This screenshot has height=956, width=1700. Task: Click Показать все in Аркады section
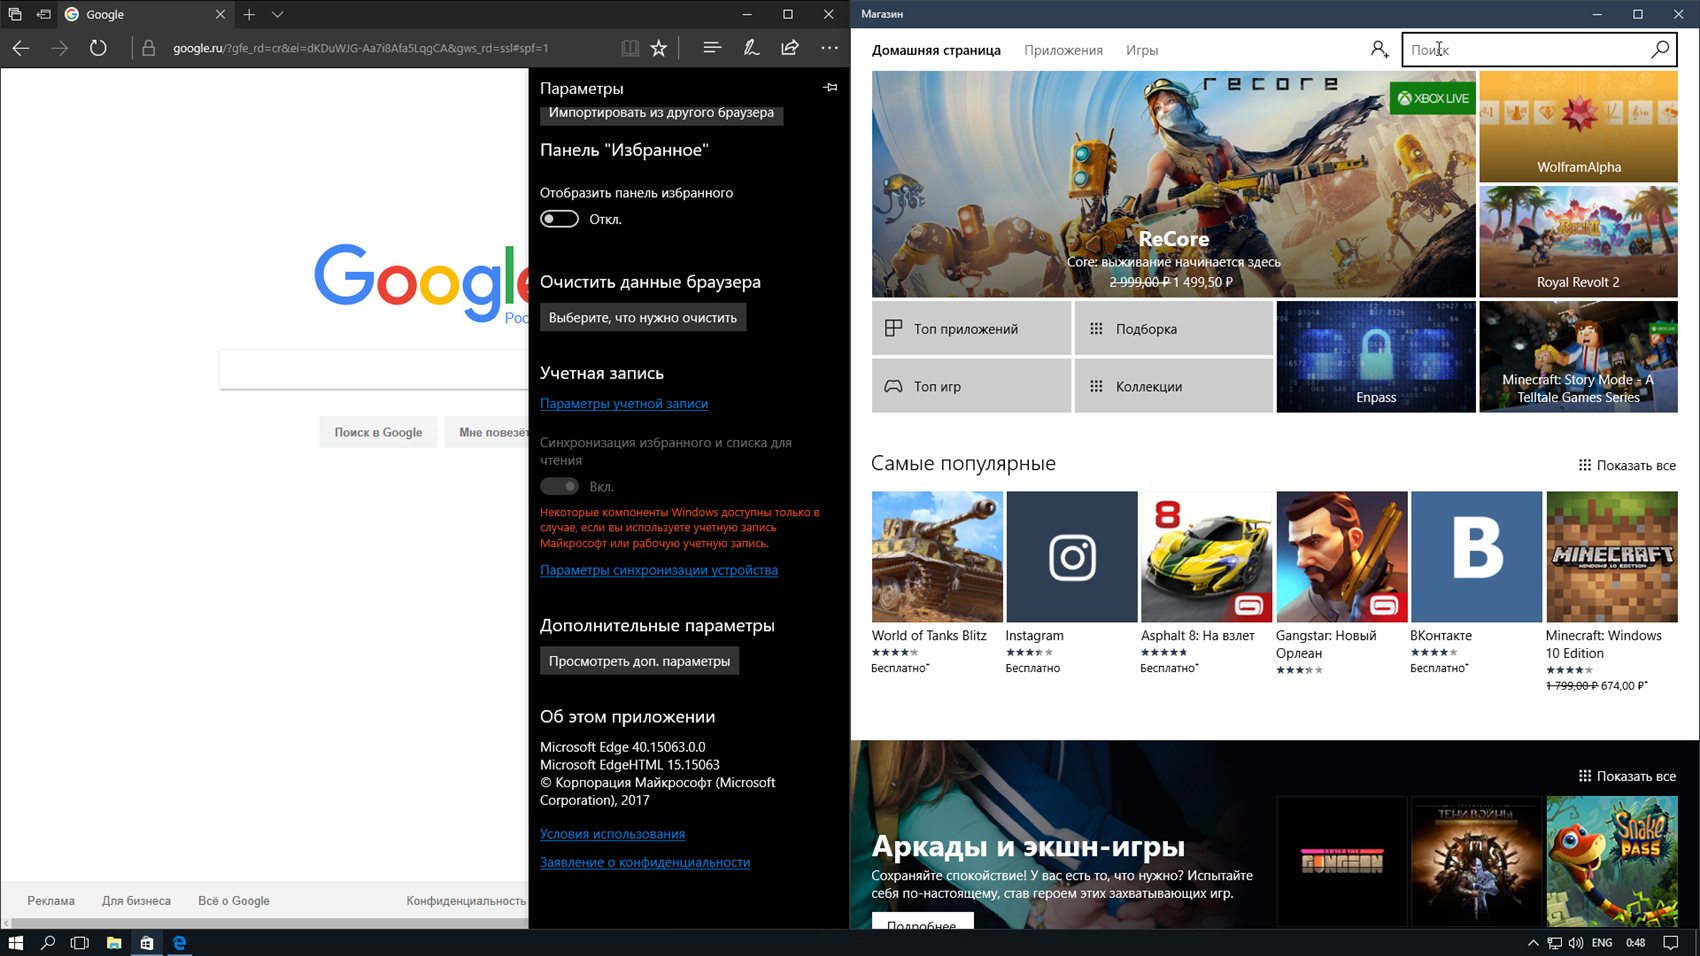(x=1627, y=776)
